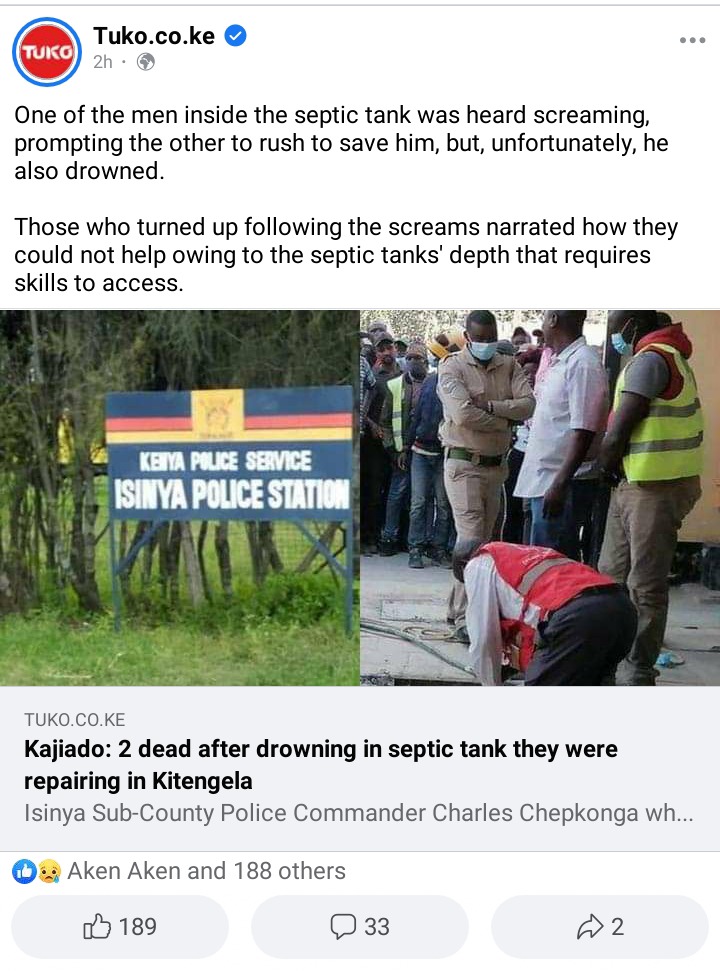Open the Kajiado septic tank article headline
The image size is (720, 979).
click(321, 764)
